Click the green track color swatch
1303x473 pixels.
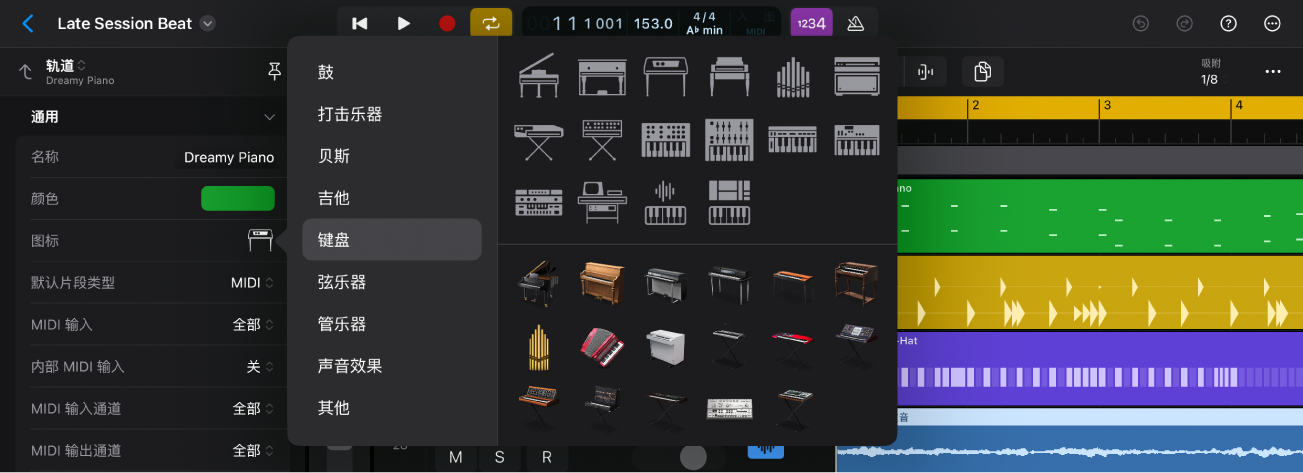pyautogui.click(x=238, y=199)
